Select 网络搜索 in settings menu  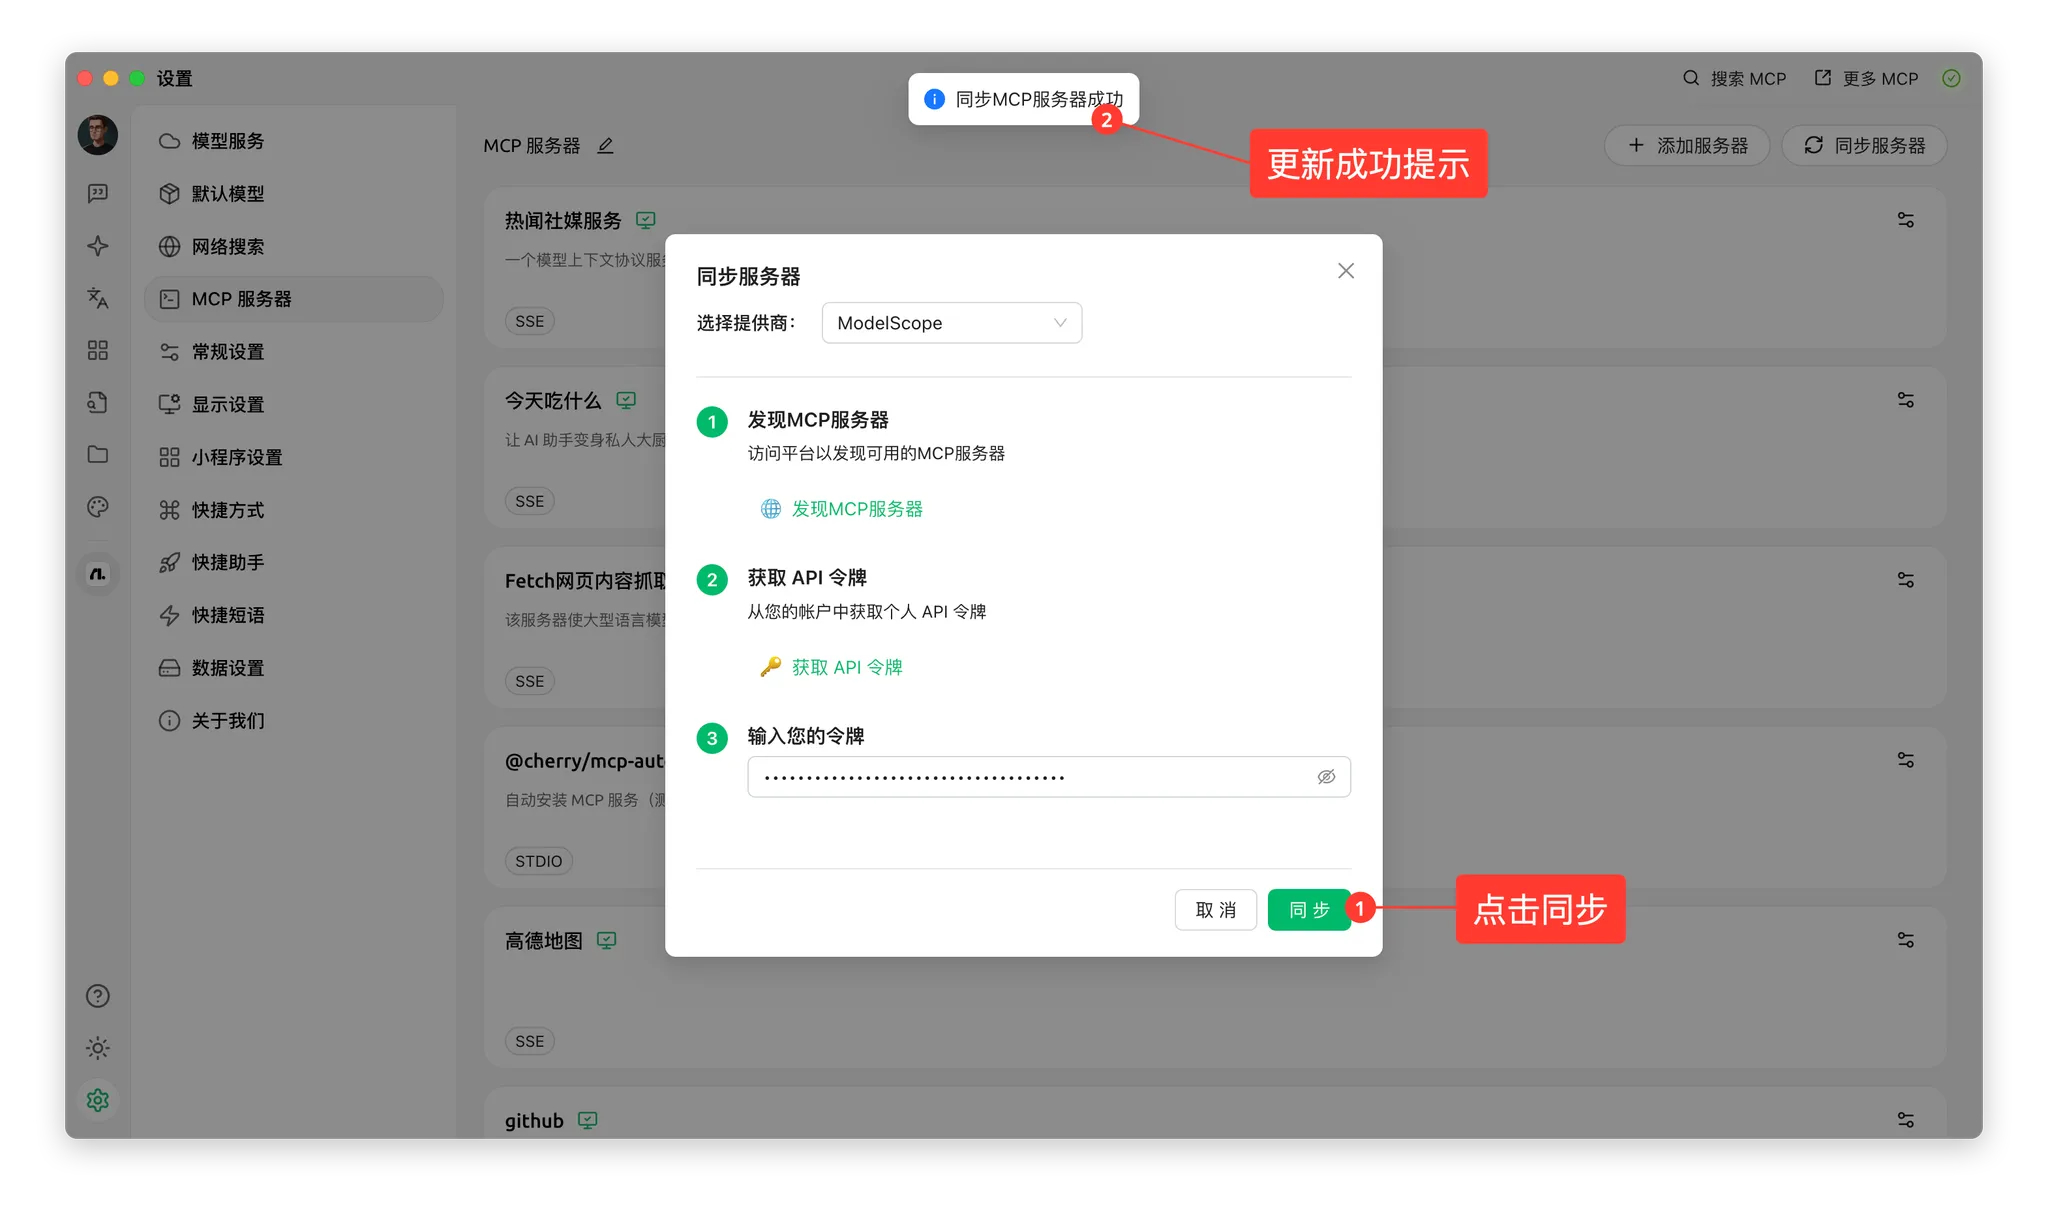click(x=228, y=247)
